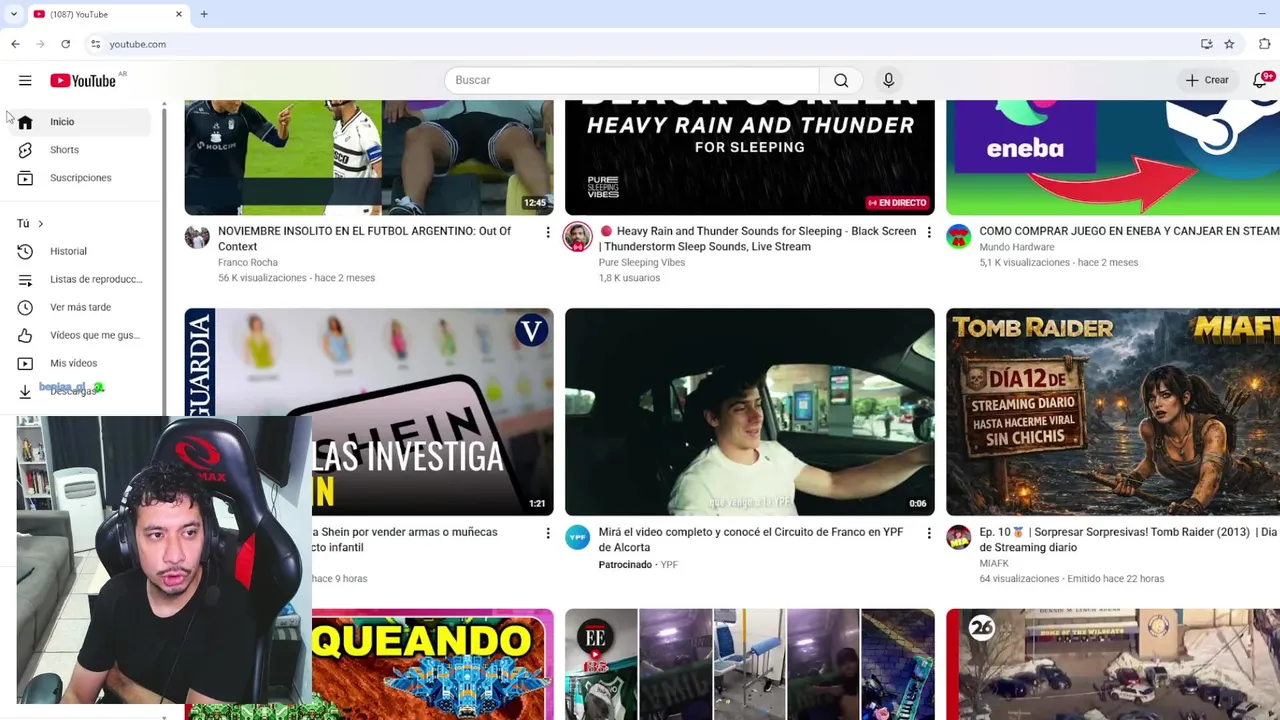Close the (1087) YouTube tab
This screenshot has width=1280, height=720.
tap(179, 14)
